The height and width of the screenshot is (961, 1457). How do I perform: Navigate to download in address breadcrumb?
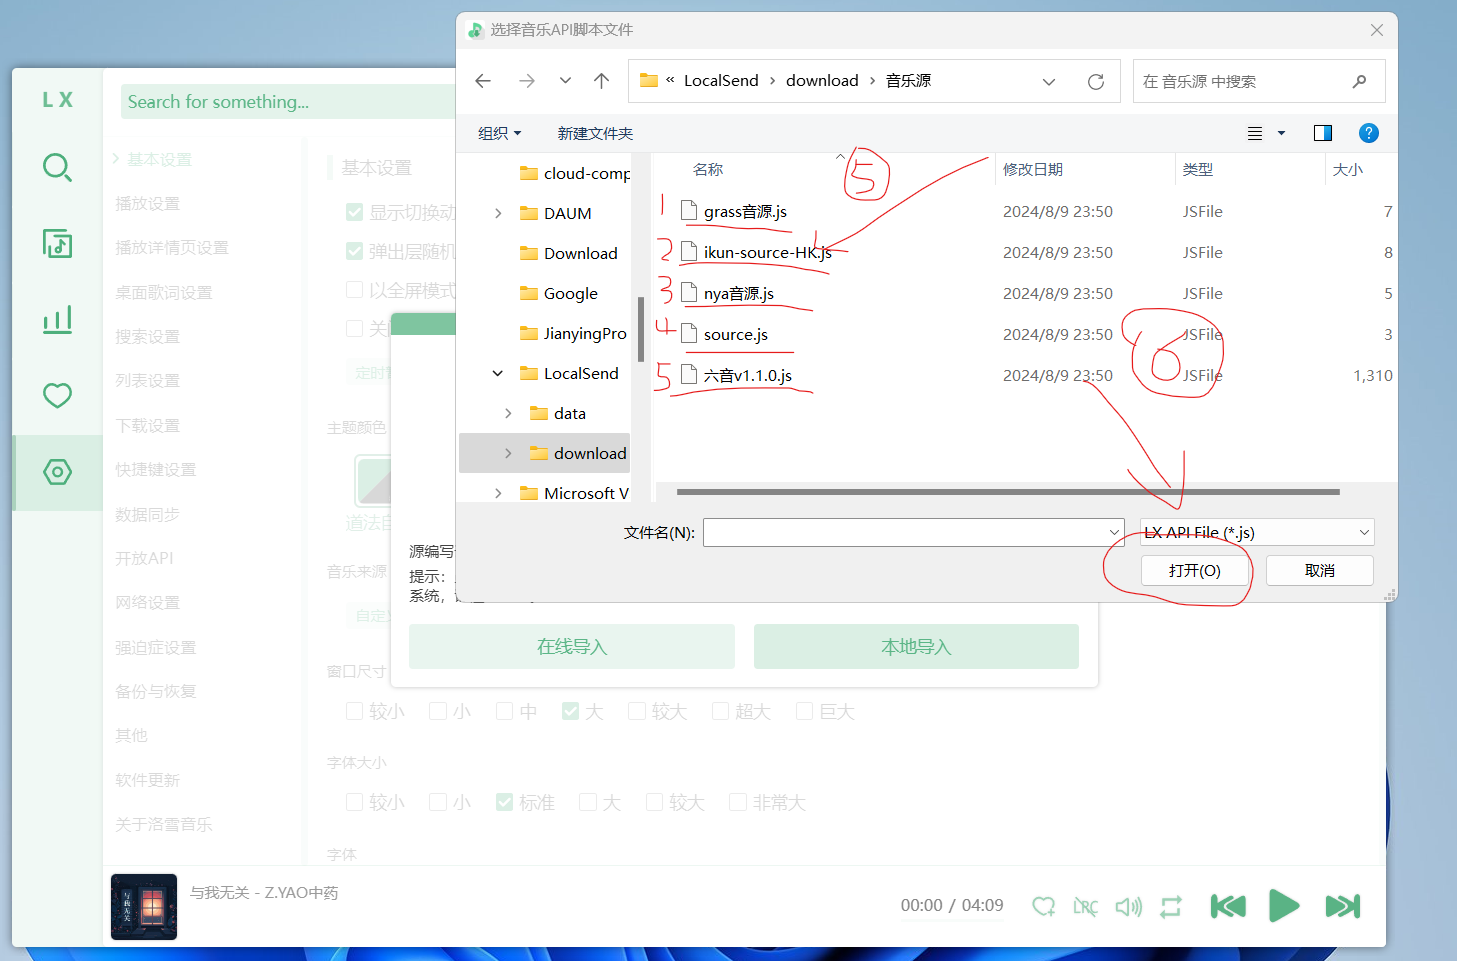(822, 81)
